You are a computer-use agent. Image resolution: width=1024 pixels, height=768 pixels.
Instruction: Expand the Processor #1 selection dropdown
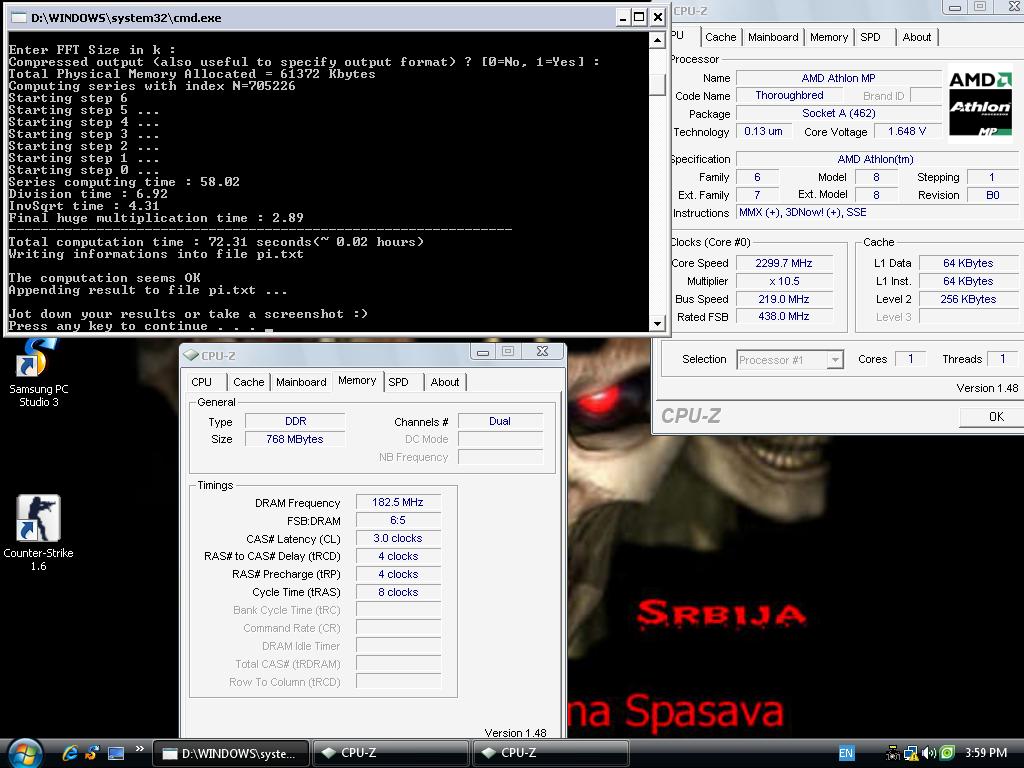[x=835, y=360]
